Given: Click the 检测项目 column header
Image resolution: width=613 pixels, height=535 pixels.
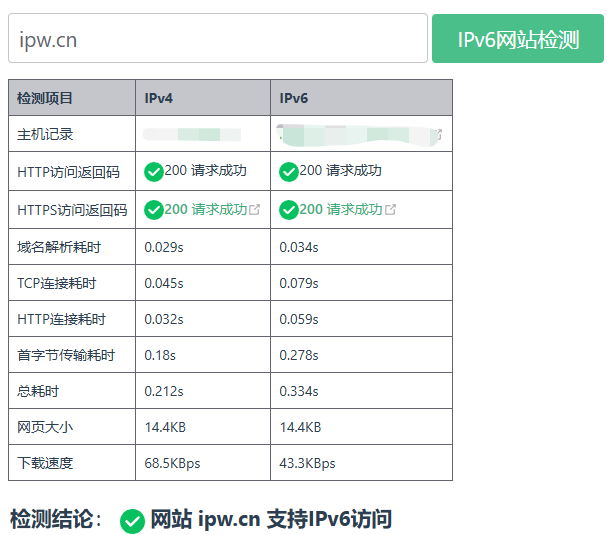Looking at the screenshot, I should click(45, 98).
